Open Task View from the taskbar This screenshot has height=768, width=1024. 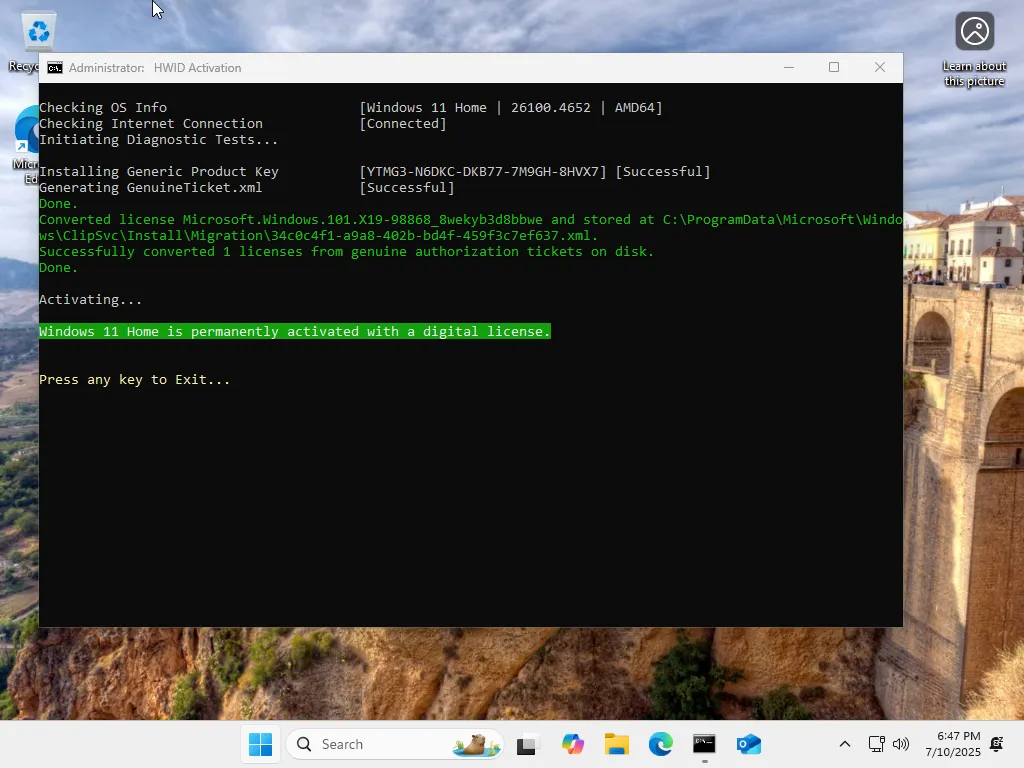pos(528,744)
